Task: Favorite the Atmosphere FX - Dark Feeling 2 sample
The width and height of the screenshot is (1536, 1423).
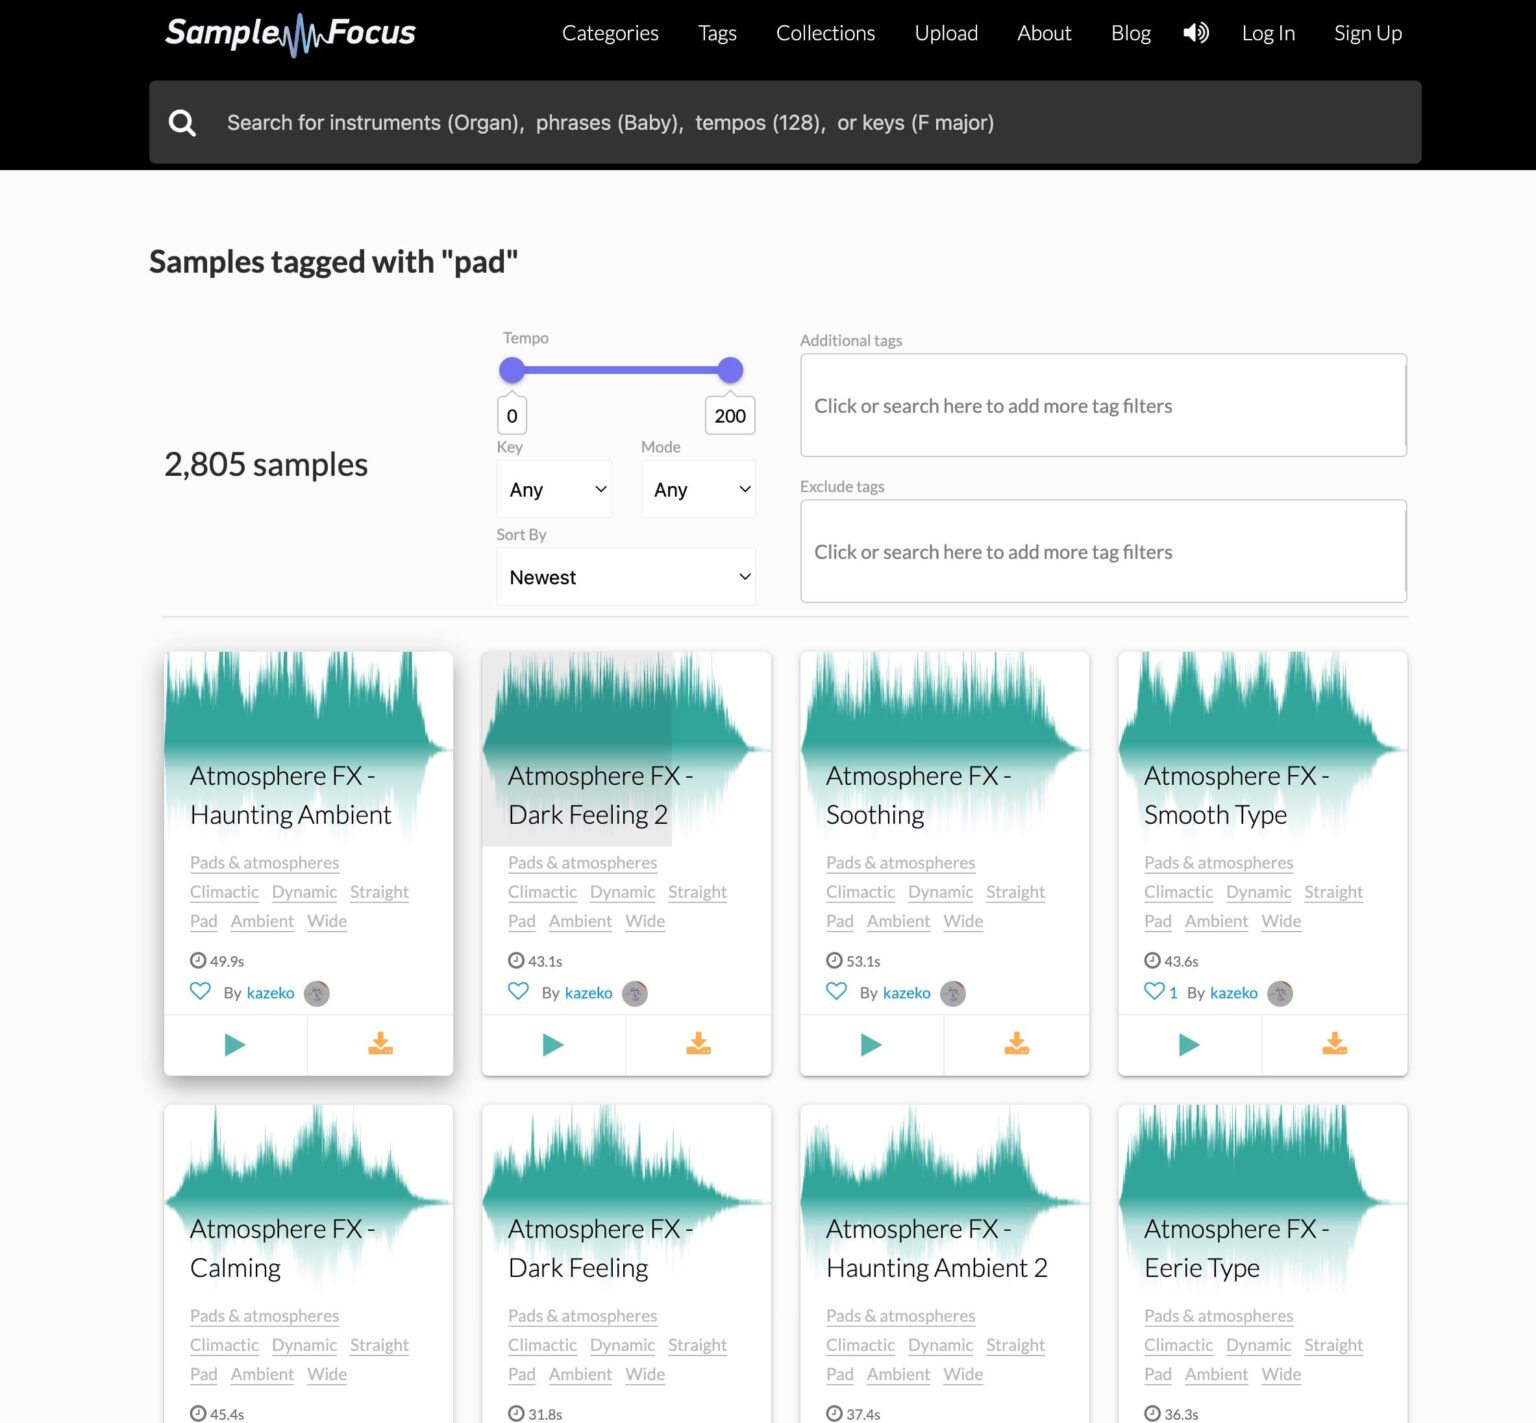Action: coord(518,991)
